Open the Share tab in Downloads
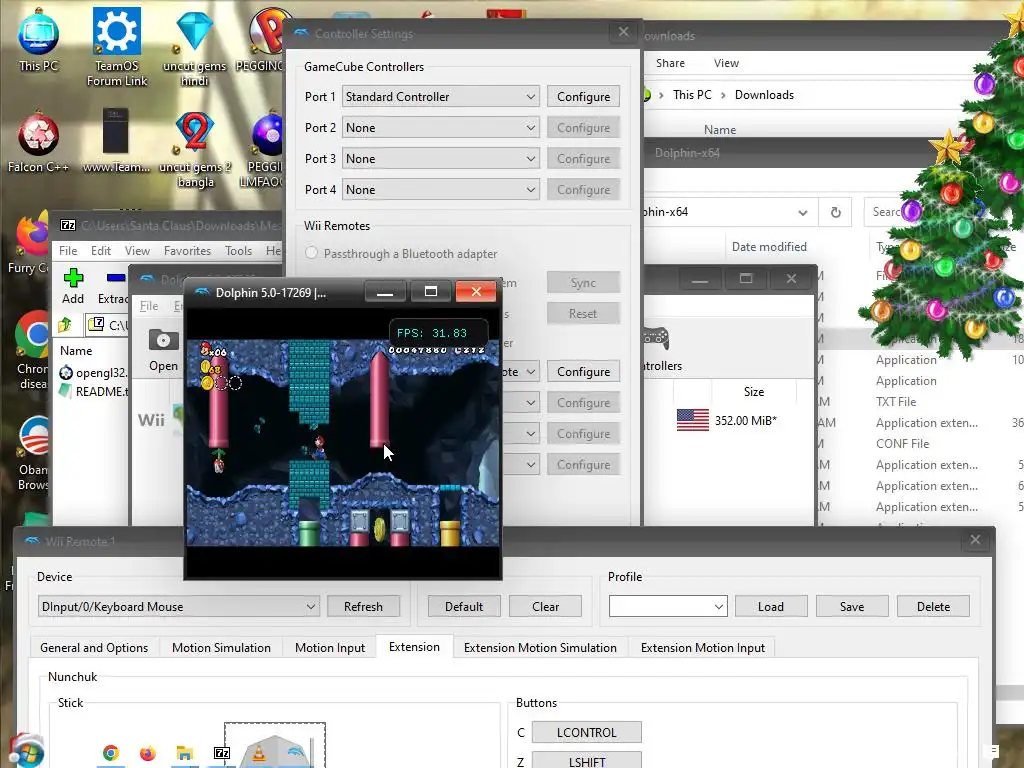The width and height of the screenshot is (1024, 768). [x=670, y=63]
